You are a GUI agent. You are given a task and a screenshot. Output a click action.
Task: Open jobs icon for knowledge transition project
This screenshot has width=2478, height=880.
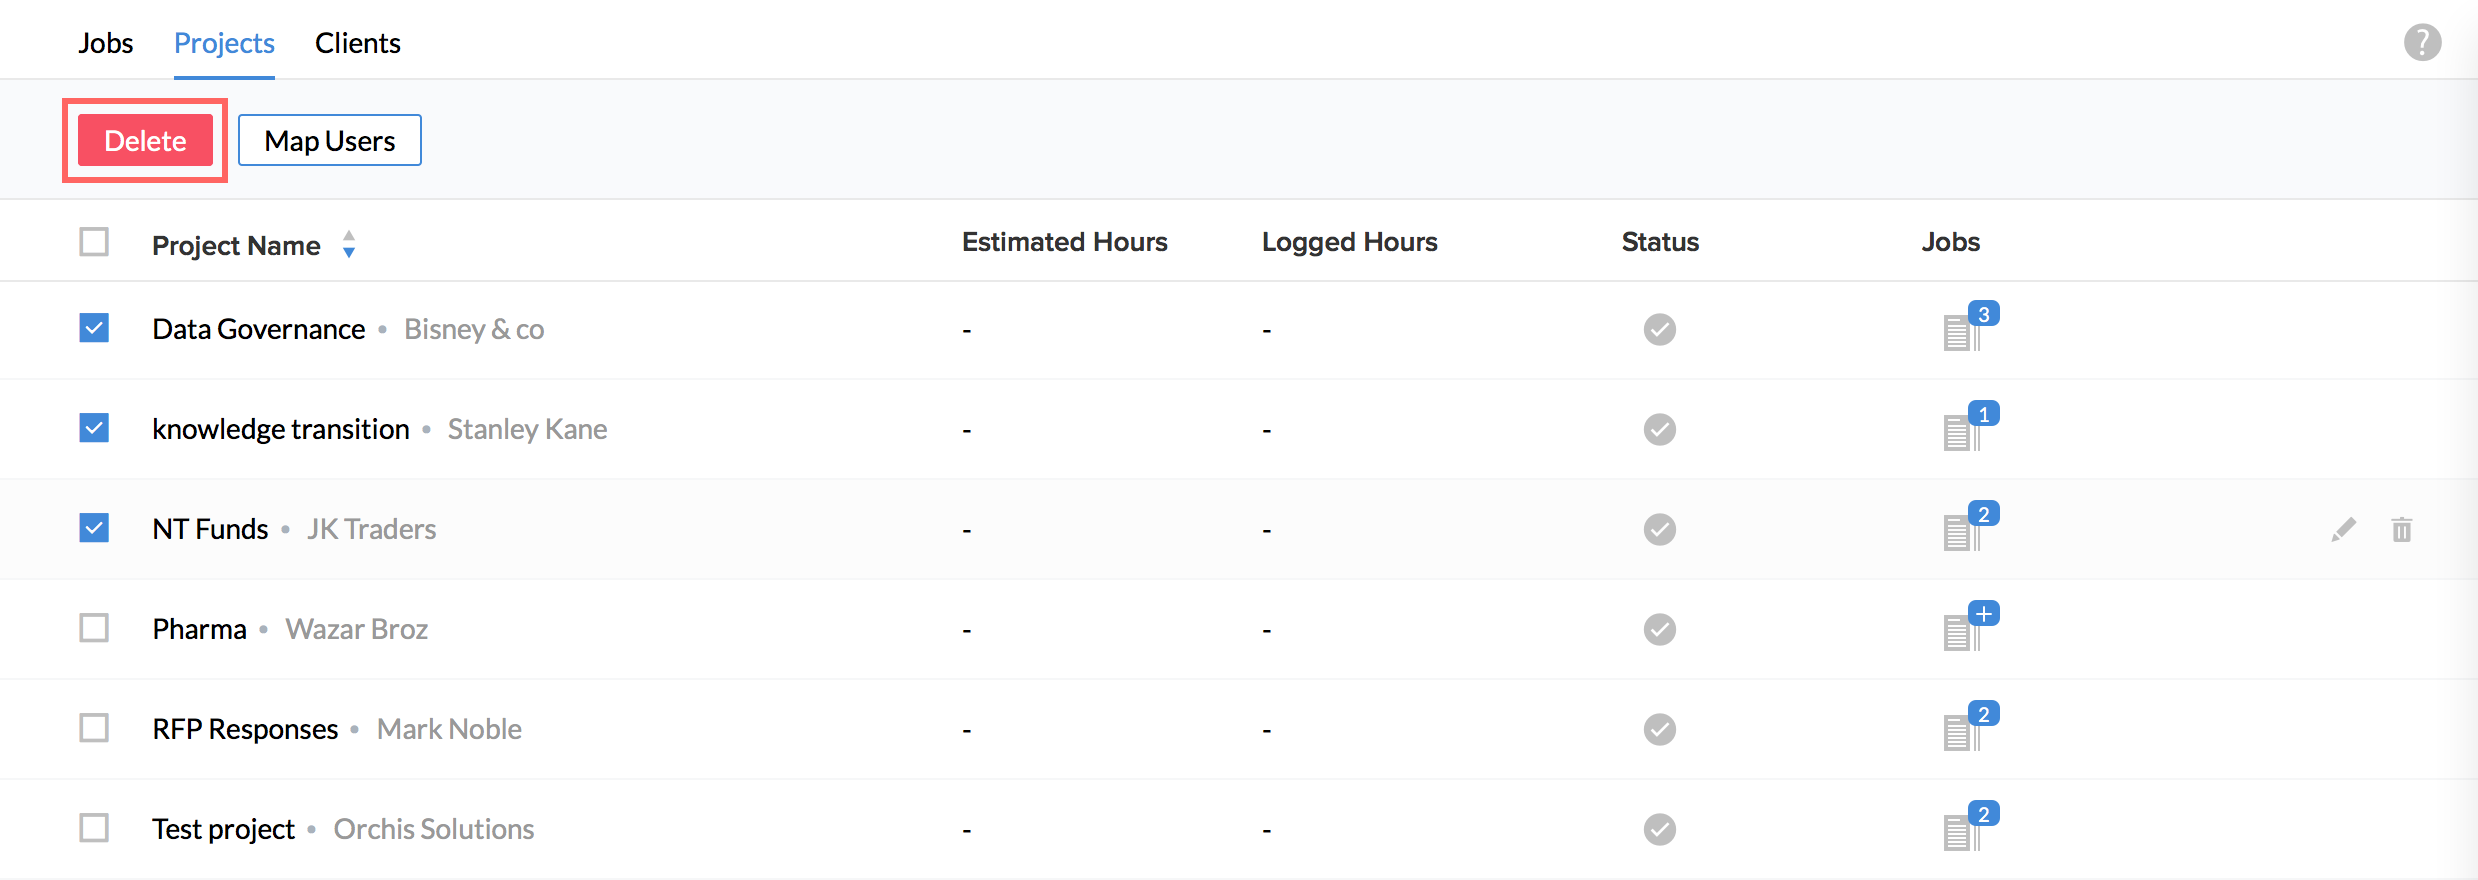coord(1962,431)
